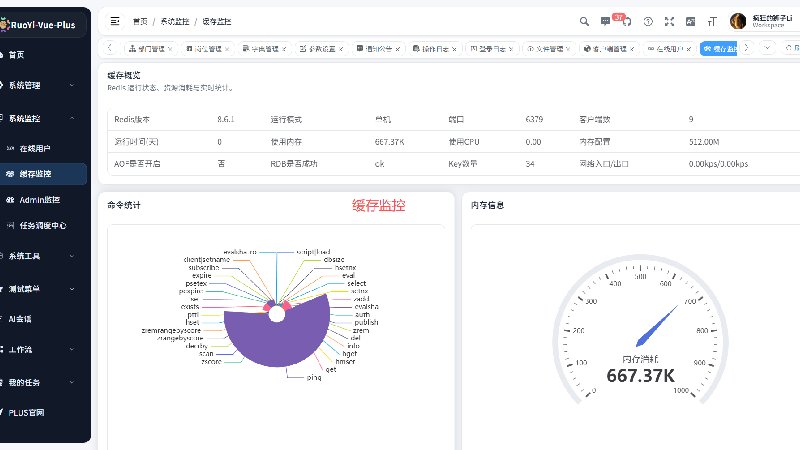Click the purple slice of command pie chart
This screenshot has height=450, width=800.
278,339
